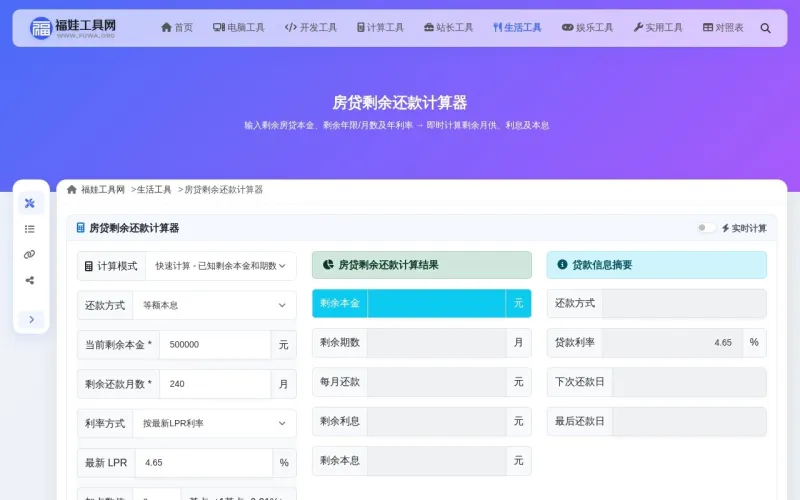800x500 pixels.
Task: Click the 房贷剩余还款计算器 page title
Action: (x=399, y=103)
